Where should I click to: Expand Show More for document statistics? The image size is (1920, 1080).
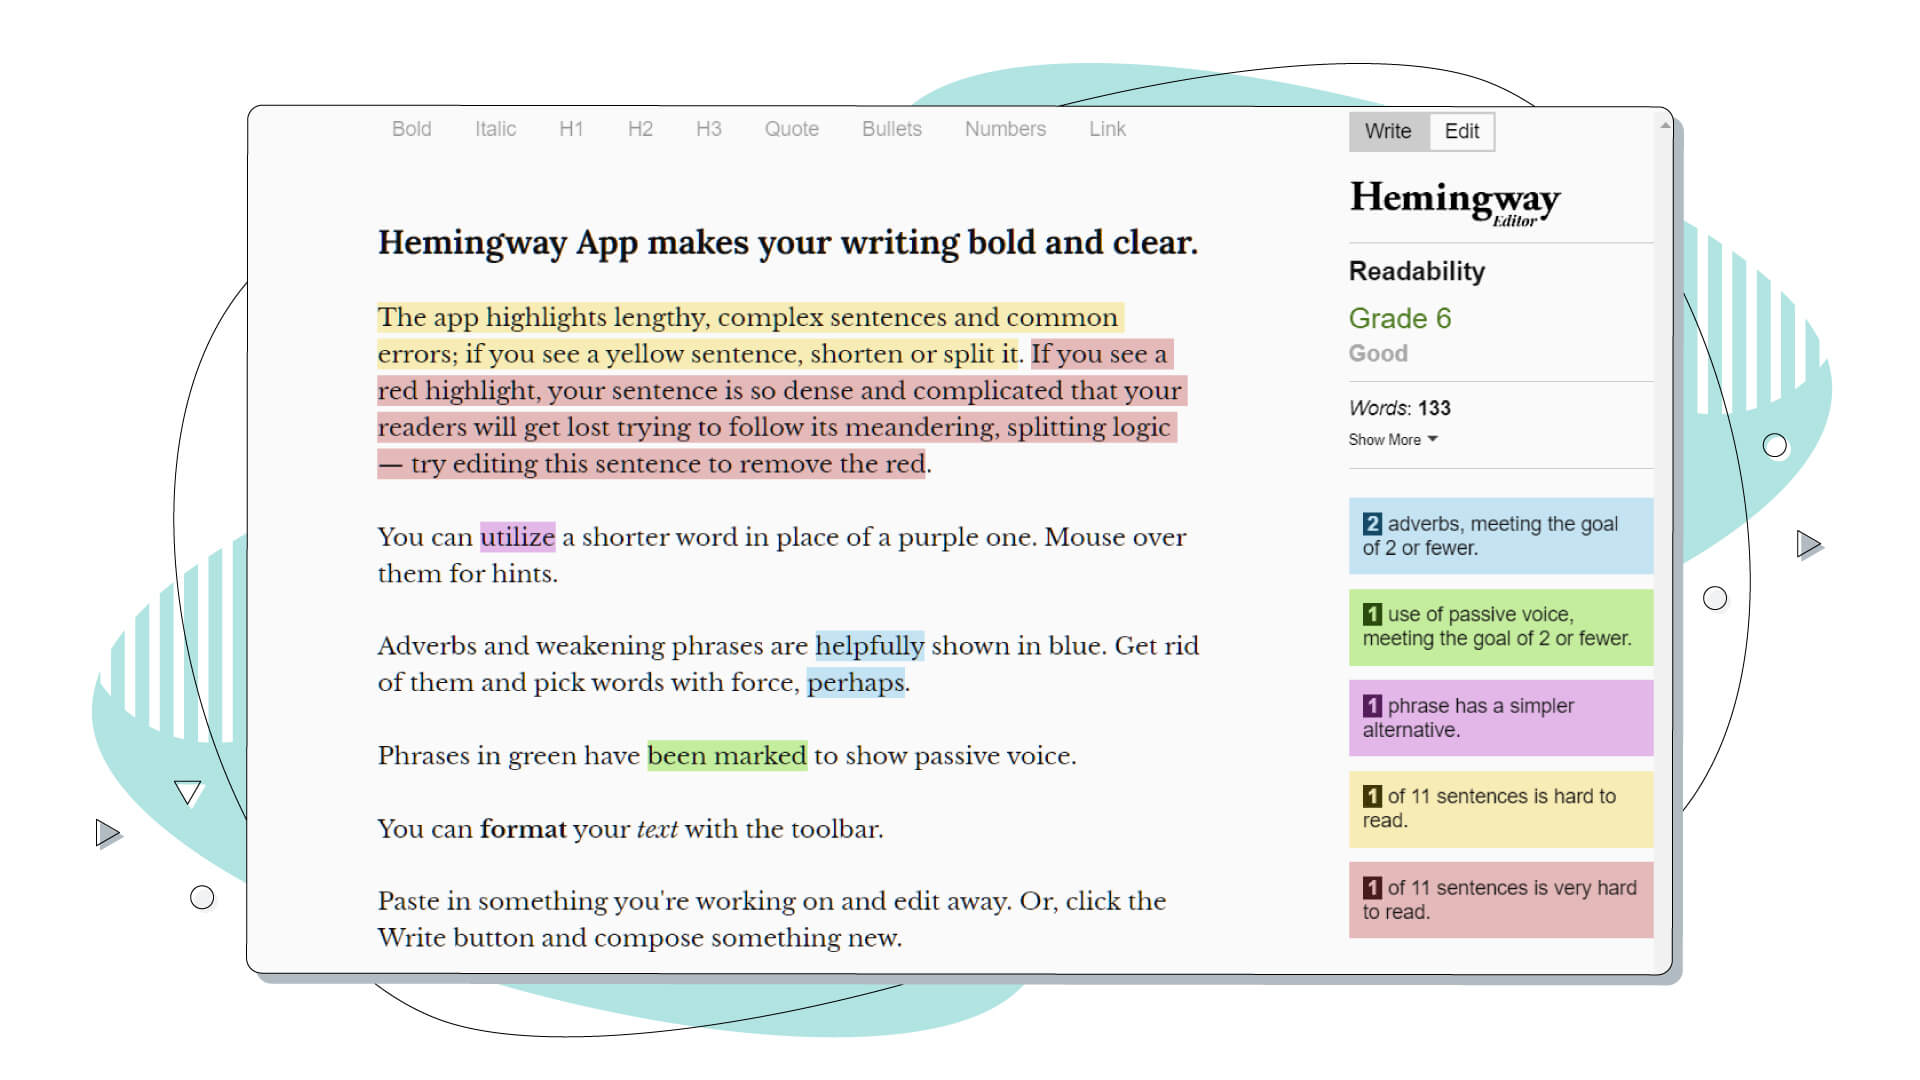click(x=1393, y=439)
